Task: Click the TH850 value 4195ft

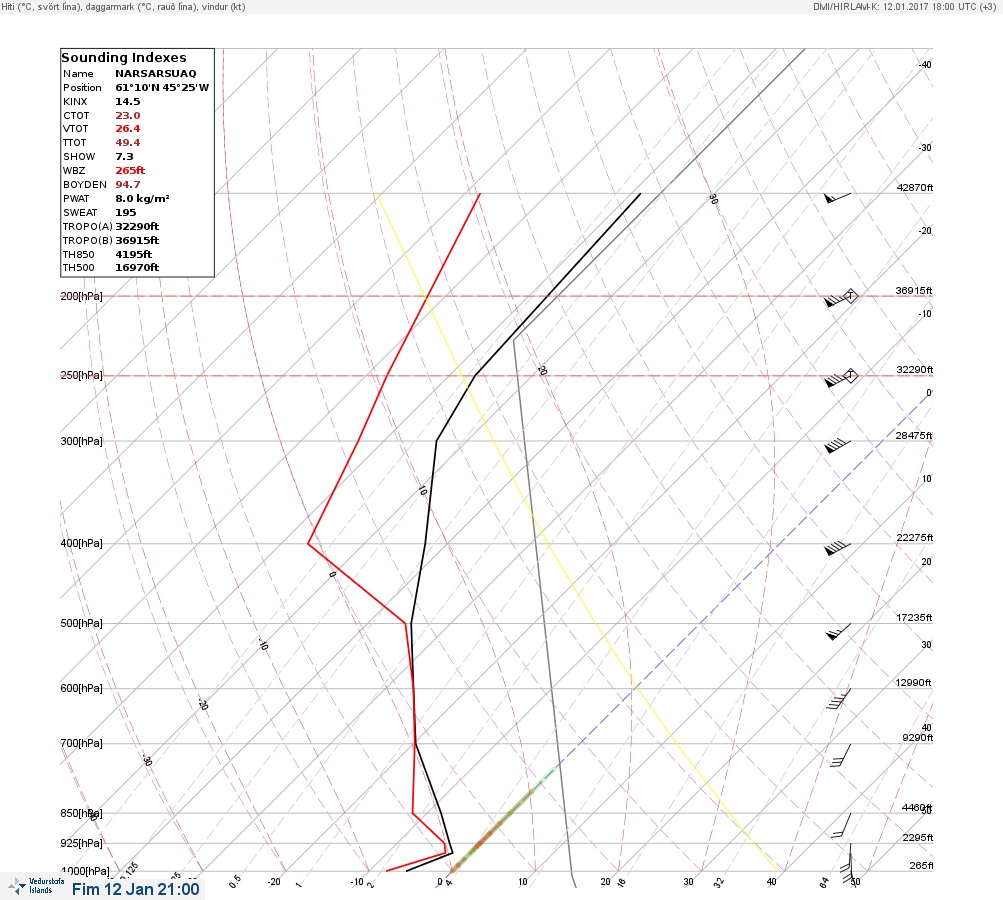Action: tap(134, 255)
